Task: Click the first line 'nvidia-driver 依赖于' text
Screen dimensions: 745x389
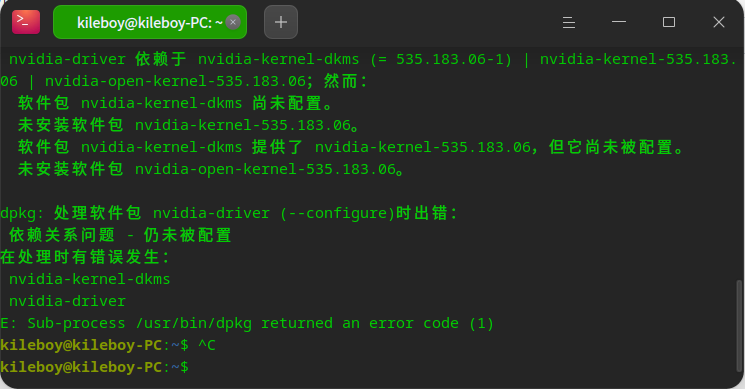Action: tap(97, 59)
